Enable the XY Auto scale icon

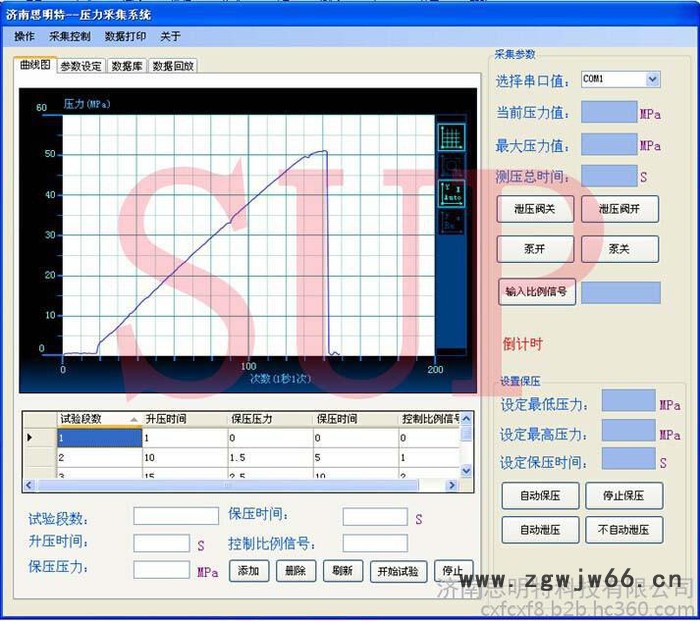[x=450, y=191]
